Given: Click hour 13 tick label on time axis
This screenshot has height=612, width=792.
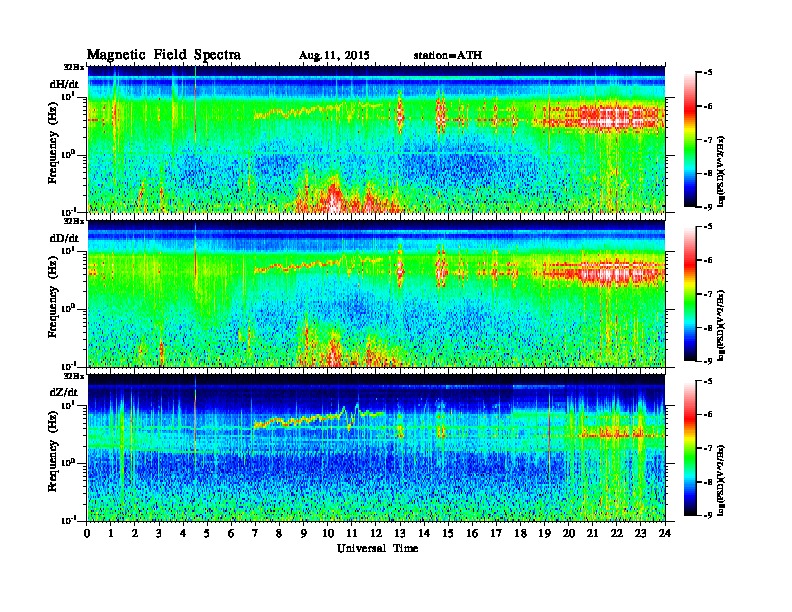Looking at the screenshot, I should 400,533.
